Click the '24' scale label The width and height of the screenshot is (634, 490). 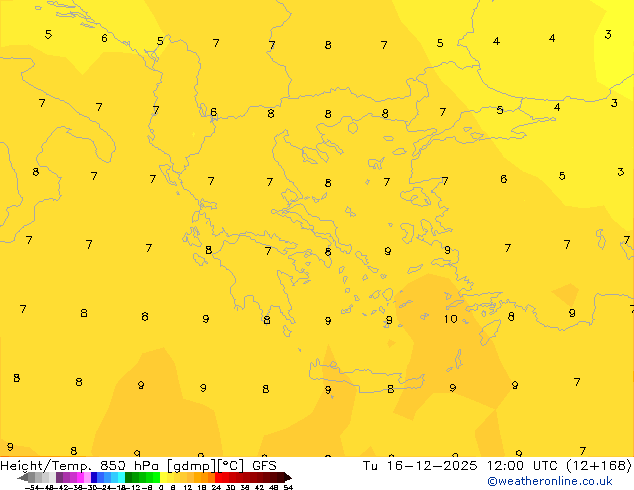(x=216, y=487)
